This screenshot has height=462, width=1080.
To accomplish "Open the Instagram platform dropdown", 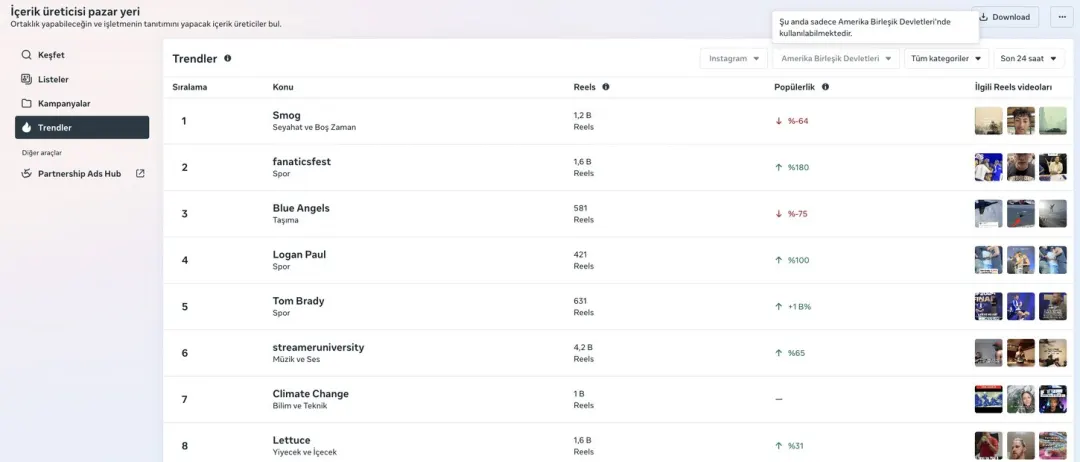I will pos(734,59).
